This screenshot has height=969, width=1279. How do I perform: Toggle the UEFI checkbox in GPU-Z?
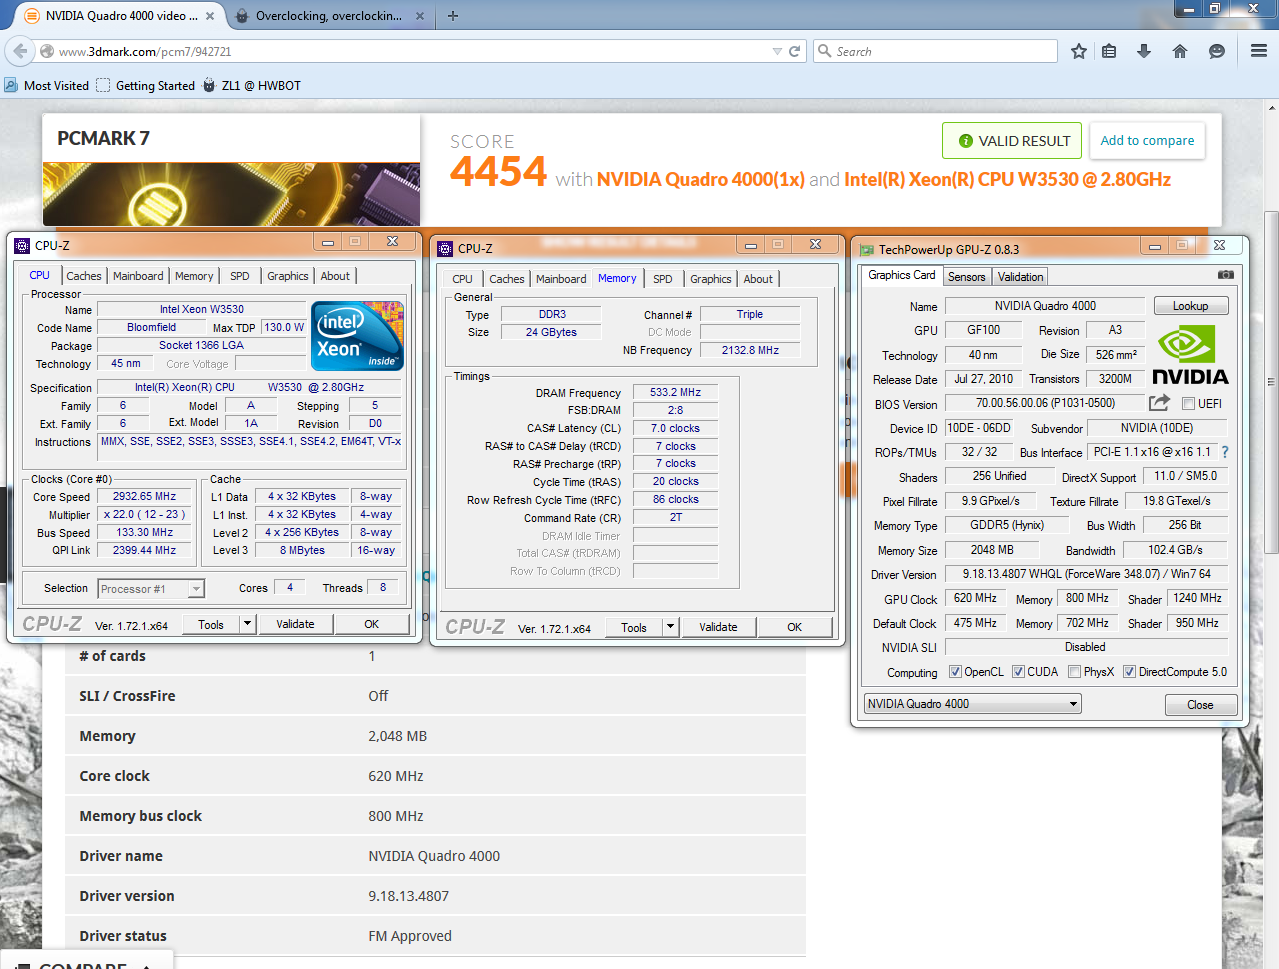[1188, 404]
